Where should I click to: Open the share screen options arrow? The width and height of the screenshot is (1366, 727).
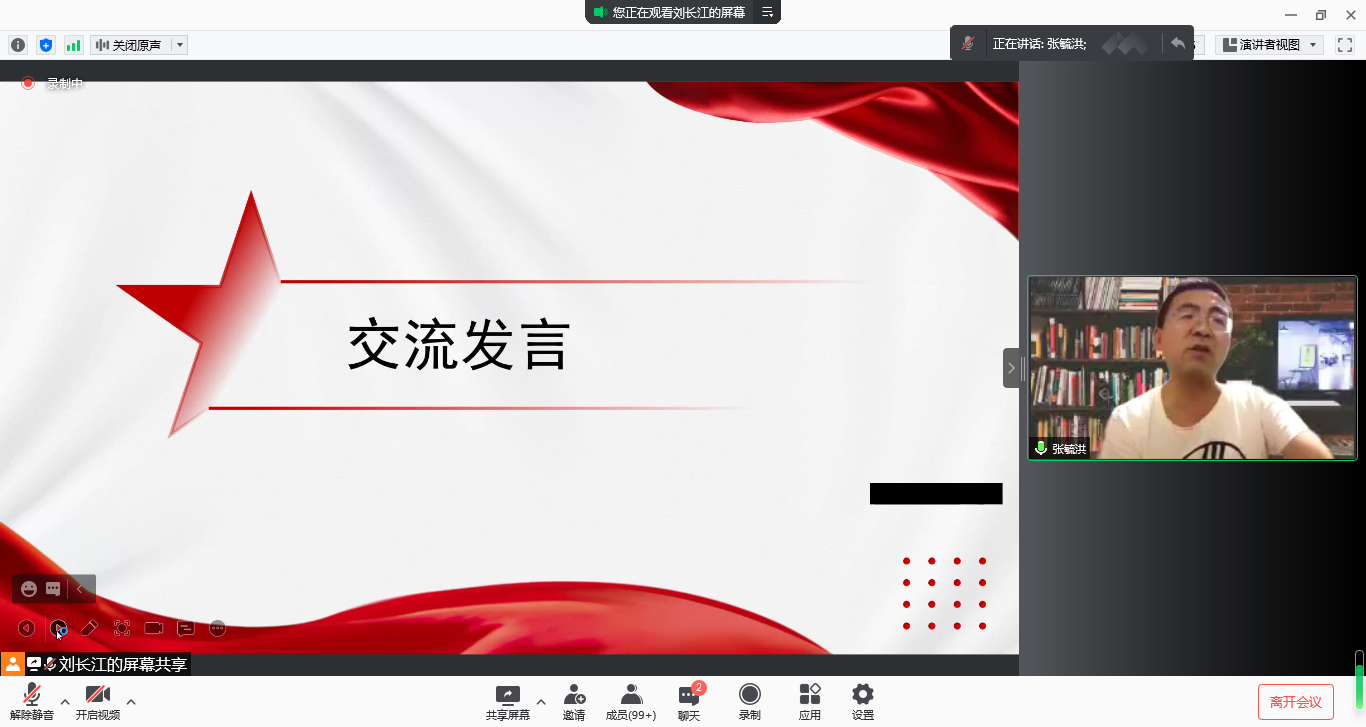click(x=541, y=701)
